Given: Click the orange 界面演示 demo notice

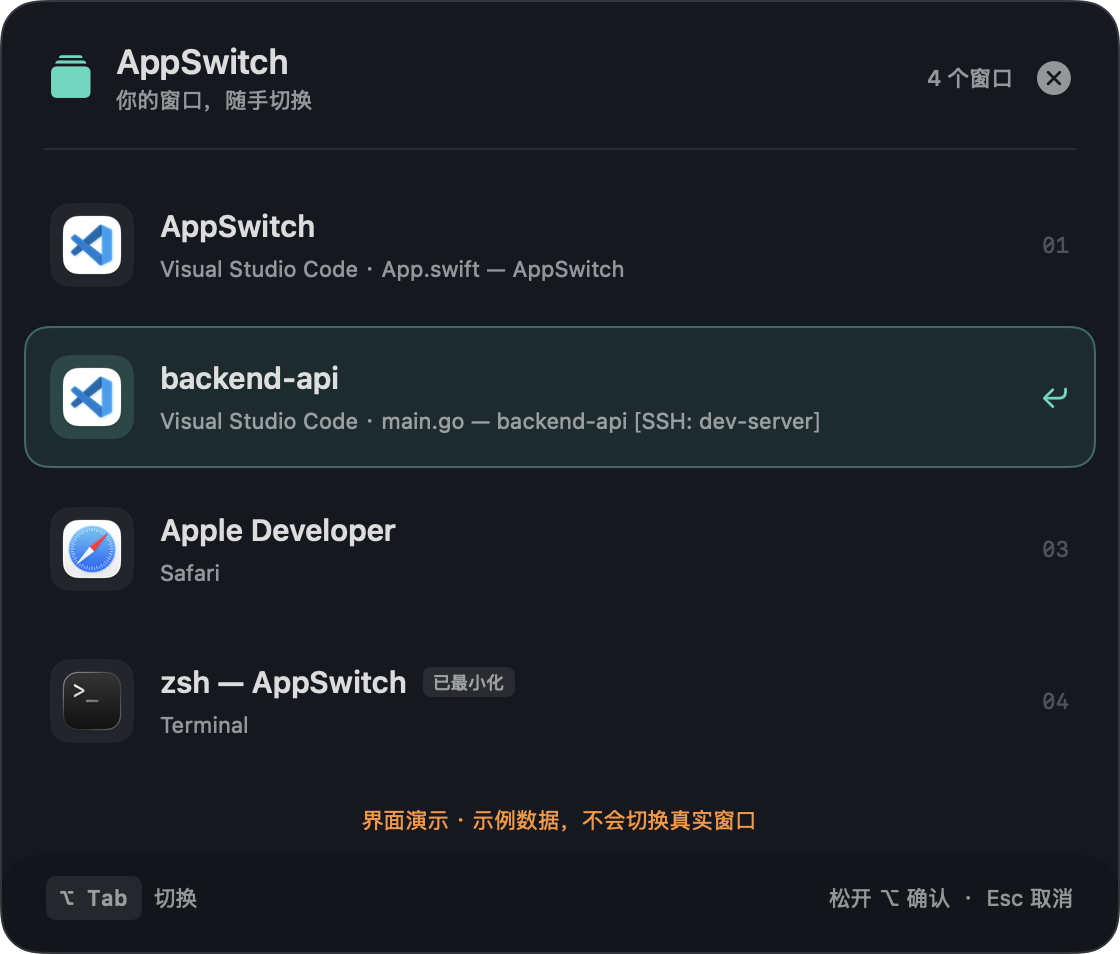Looking at the screenshot, I should click(x=559, y=820).
